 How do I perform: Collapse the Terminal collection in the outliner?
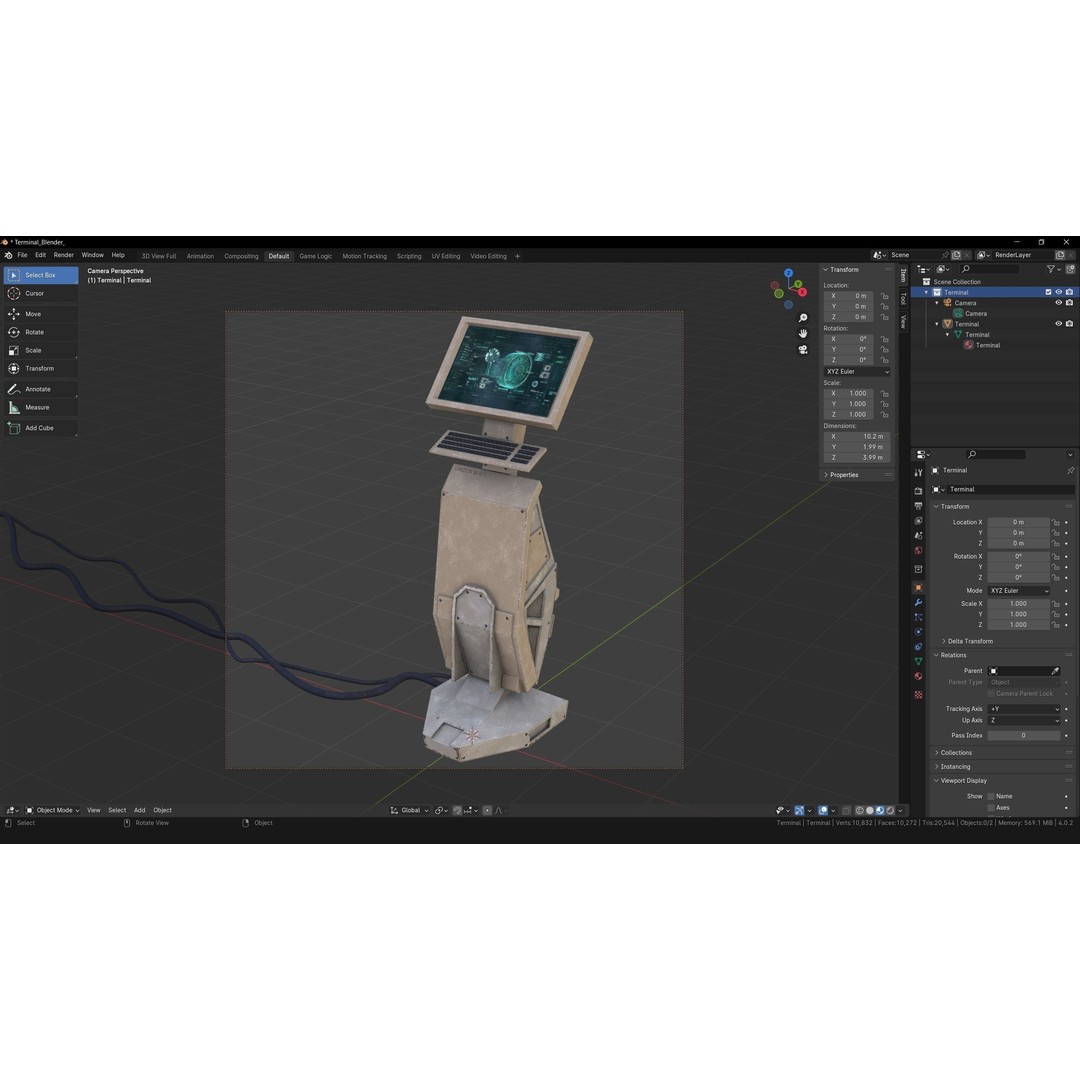pyautogui.click(x=926, y=292)
